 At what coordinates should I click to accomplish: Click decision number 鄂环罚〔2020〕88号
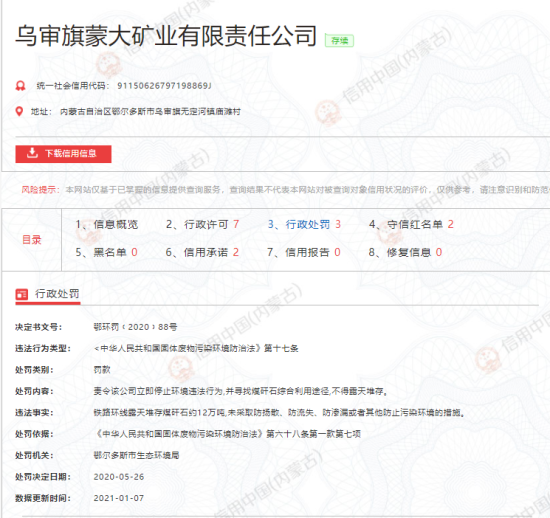coord(135,327)
